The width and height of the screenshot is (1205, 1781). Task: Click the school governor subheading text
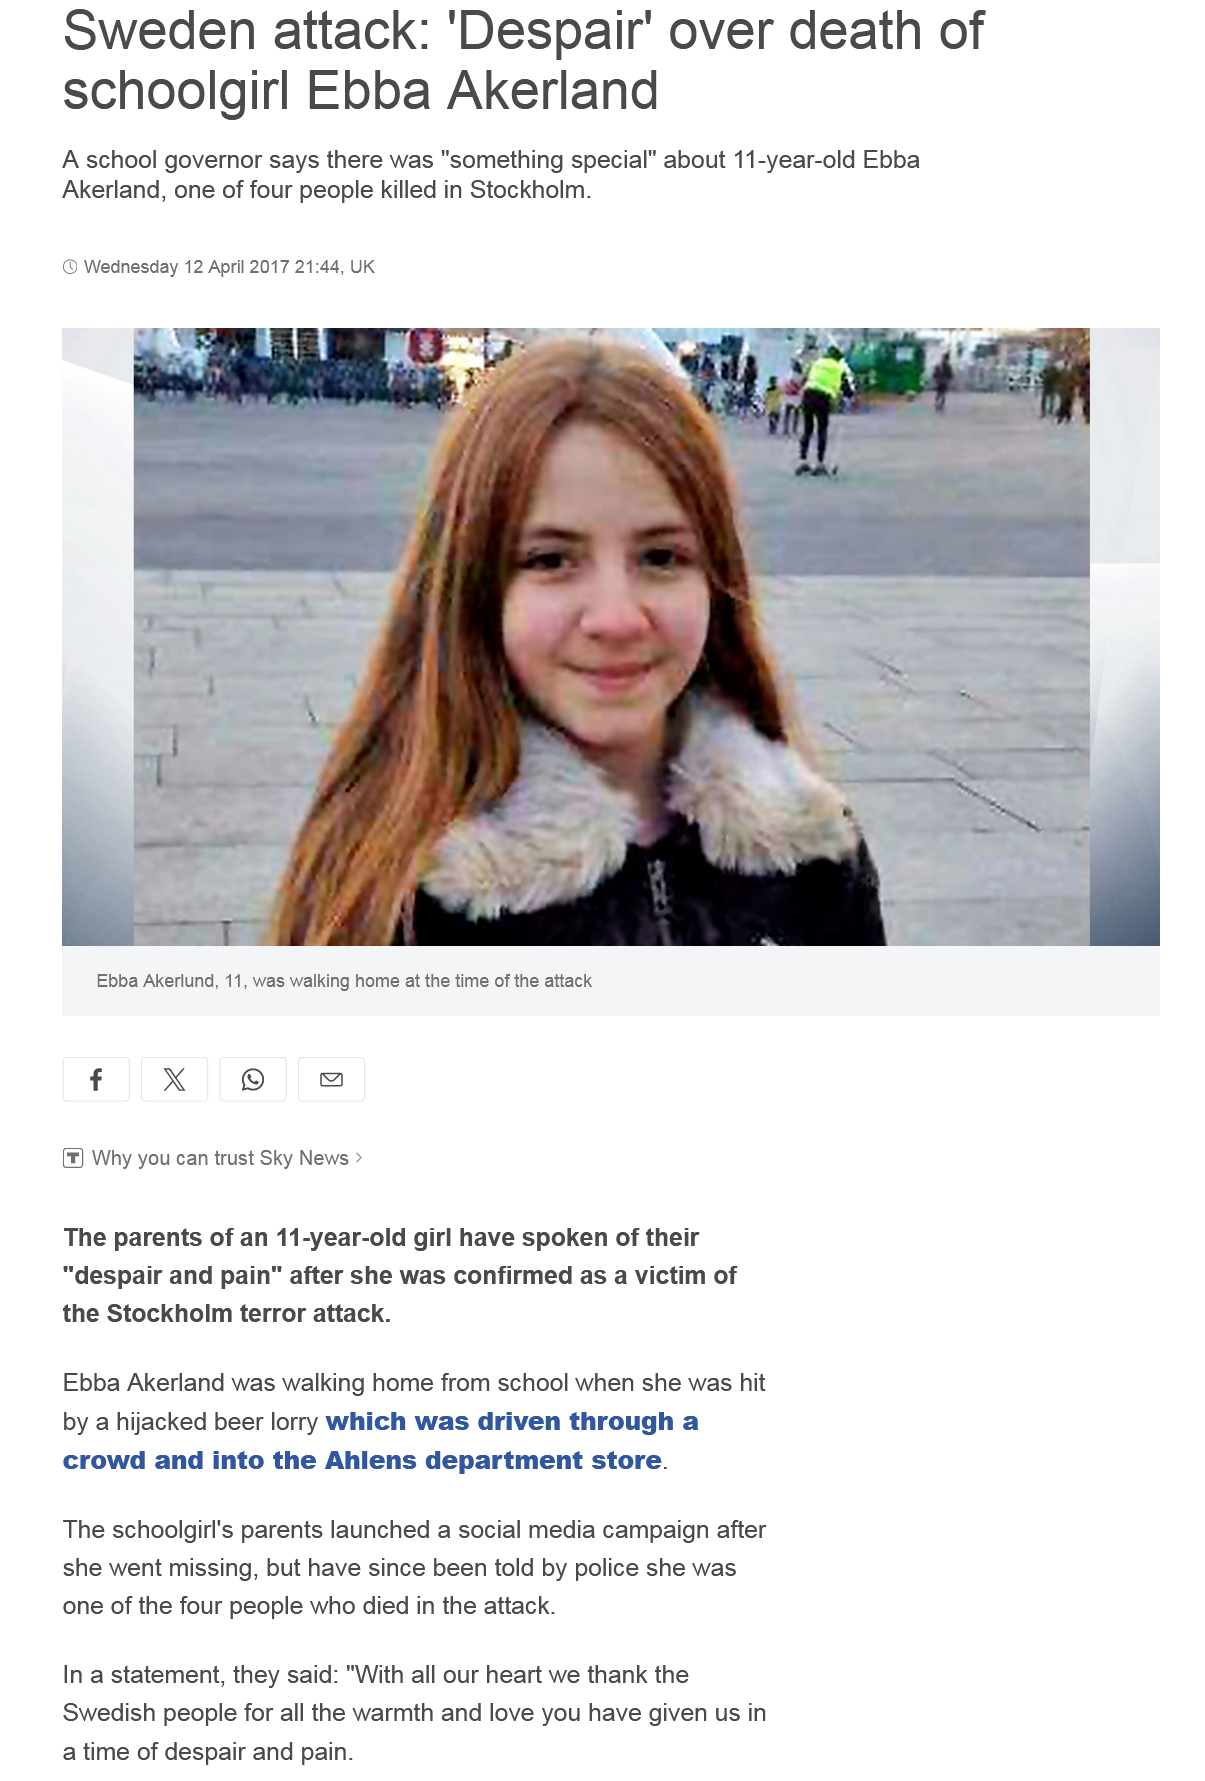point(491,175)
